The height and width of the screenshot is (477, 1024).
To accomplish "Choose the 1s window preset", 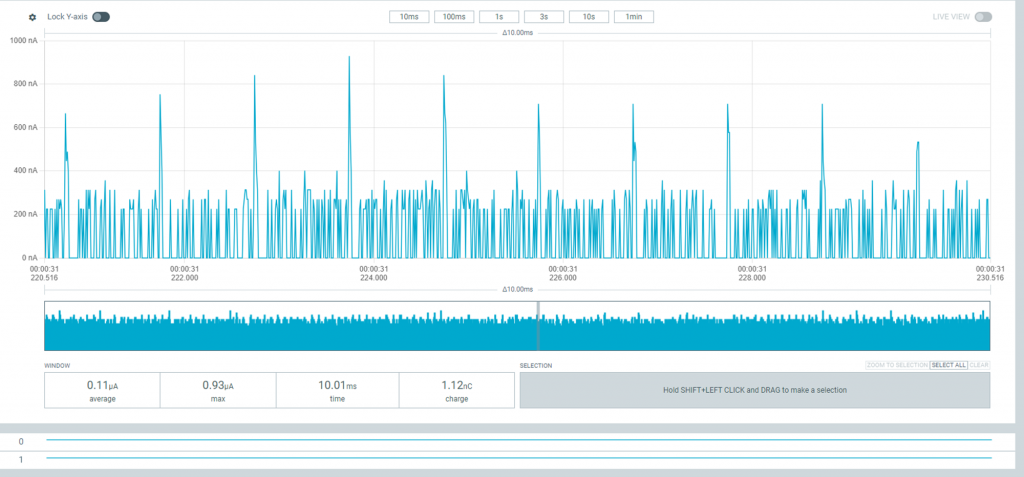I will coord(499,17).
